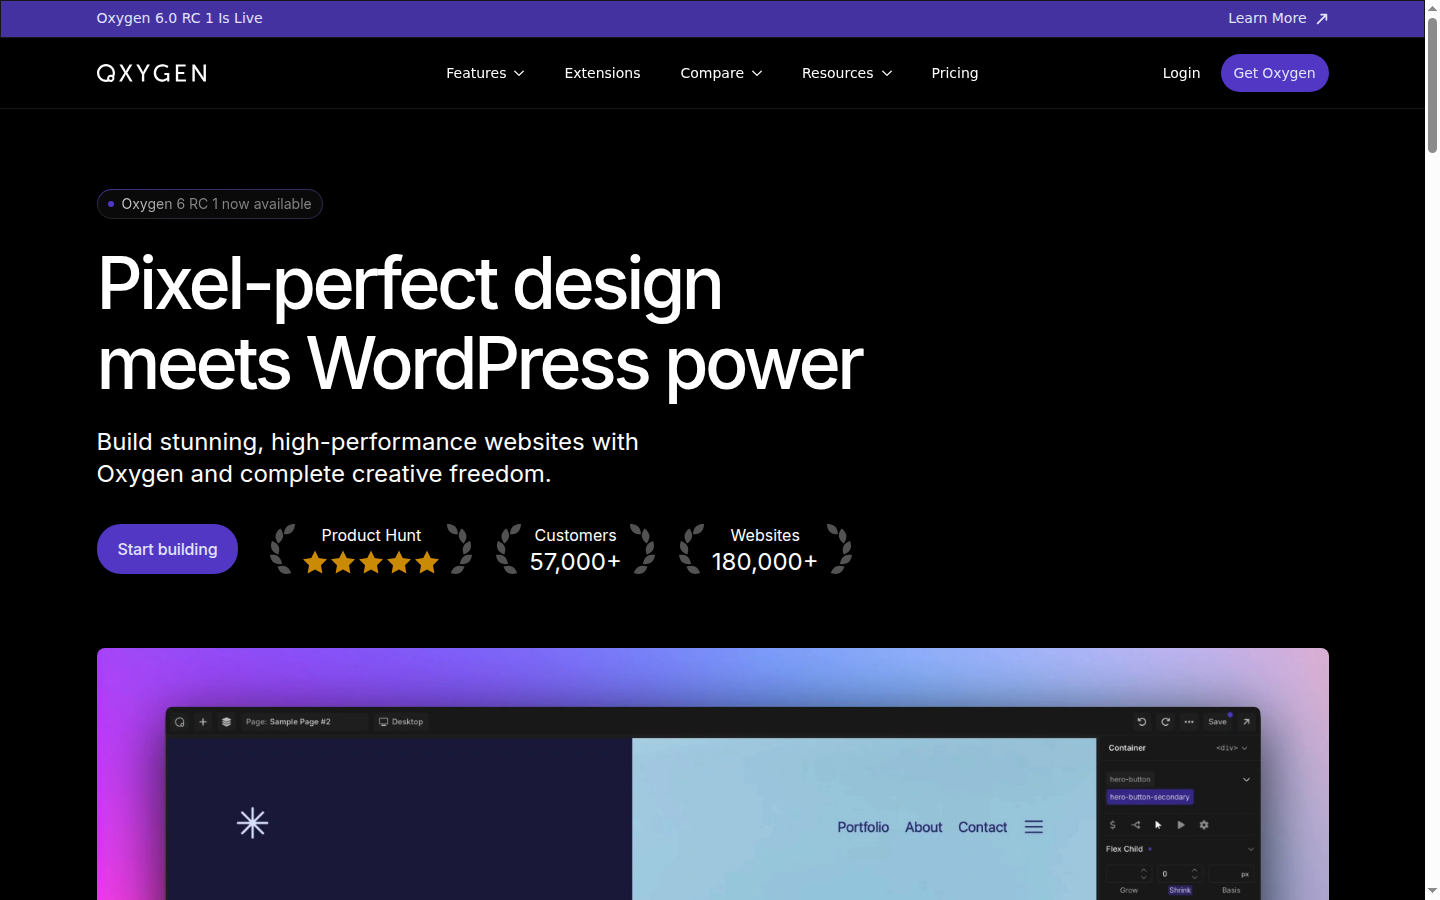Collapse the Flex Child section
This screenshot has height=900, width=1440.
[1250, 849]
